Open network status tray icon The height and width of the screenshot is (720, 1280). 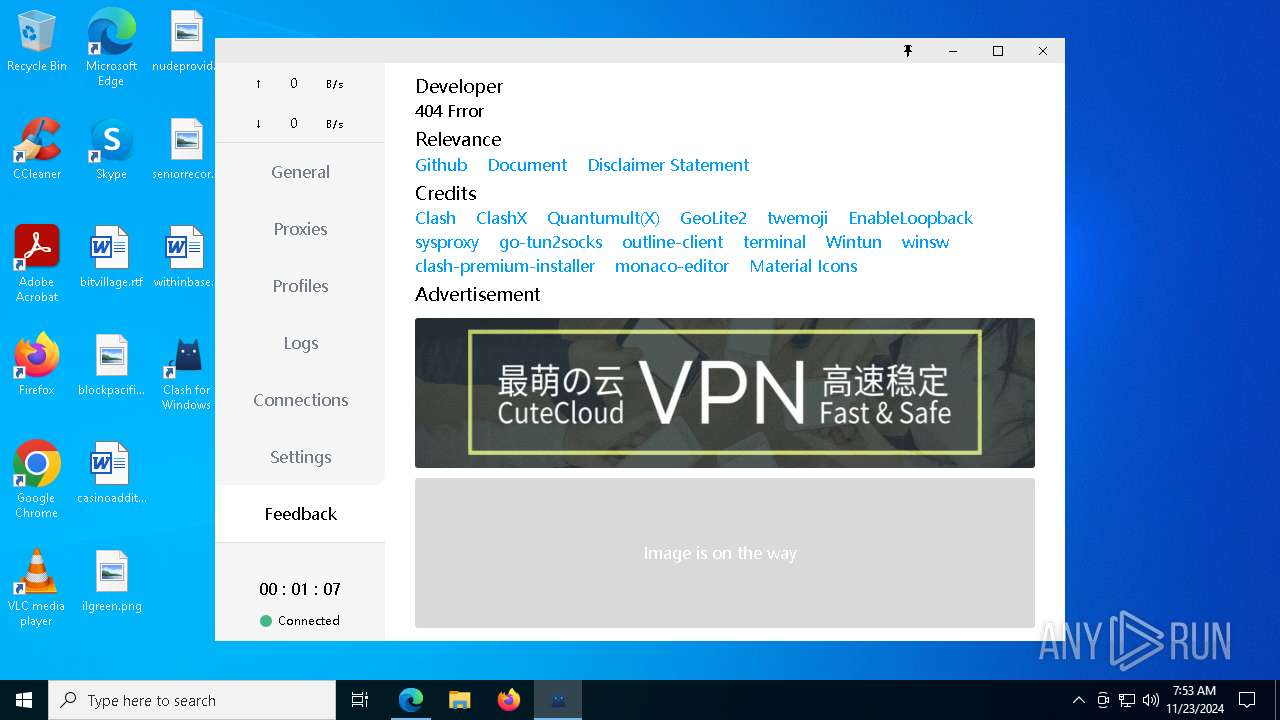click(x=1127, y=700)
